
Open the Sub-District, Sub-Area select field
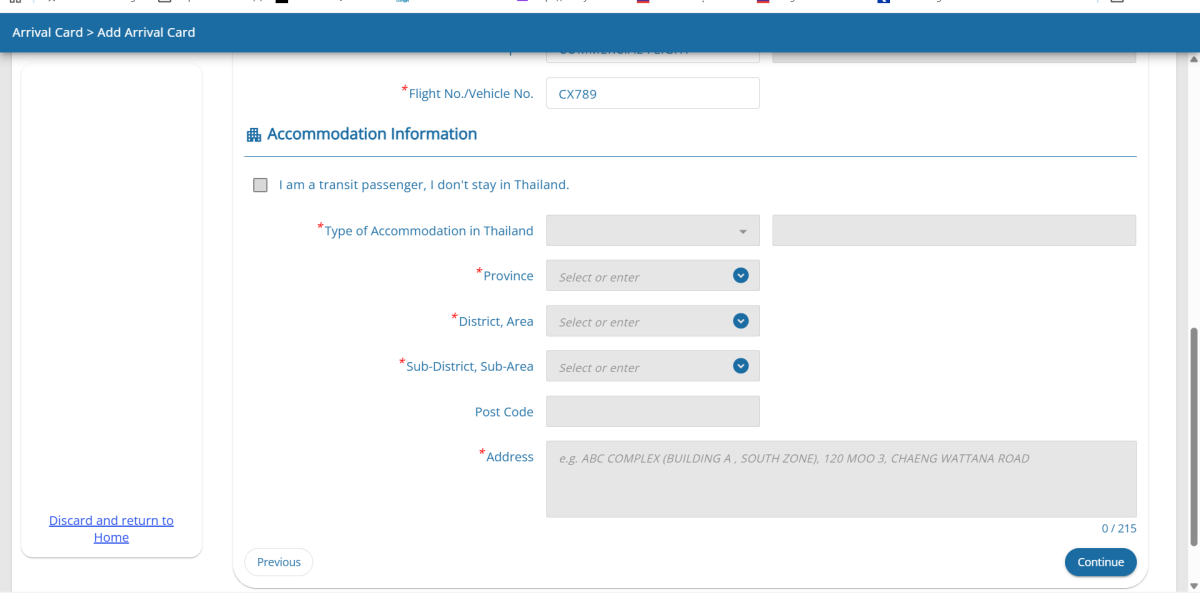tap(640, 366)
